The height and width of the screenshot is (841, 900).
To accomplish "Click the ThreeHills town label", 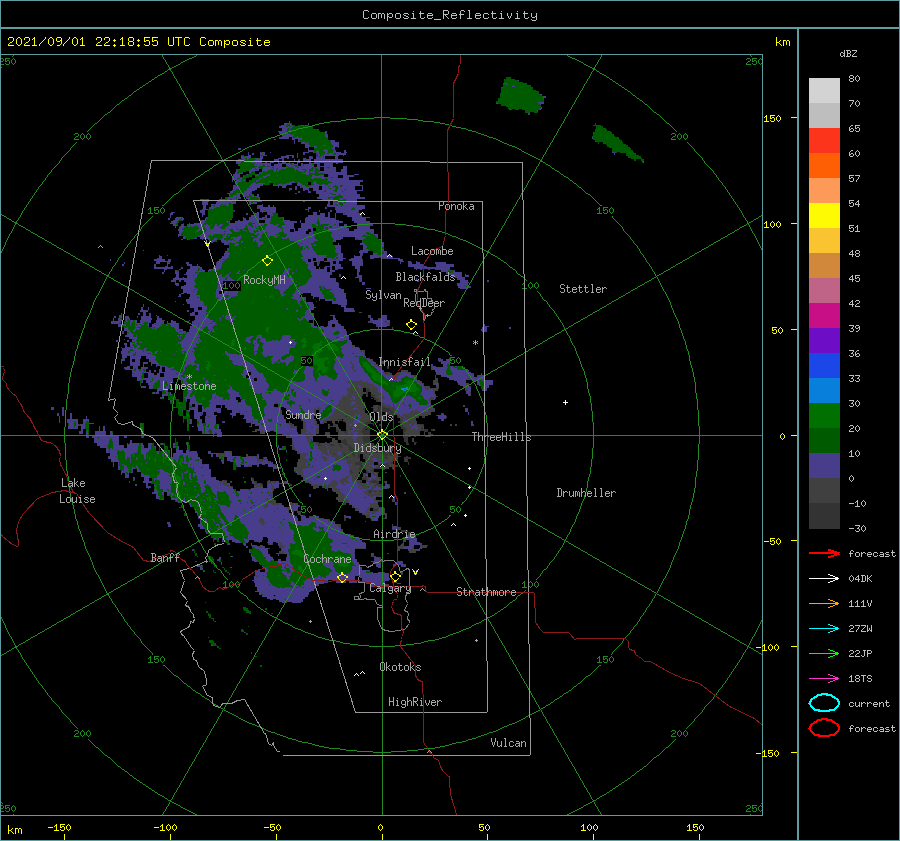I will click(x=501, y=437).
